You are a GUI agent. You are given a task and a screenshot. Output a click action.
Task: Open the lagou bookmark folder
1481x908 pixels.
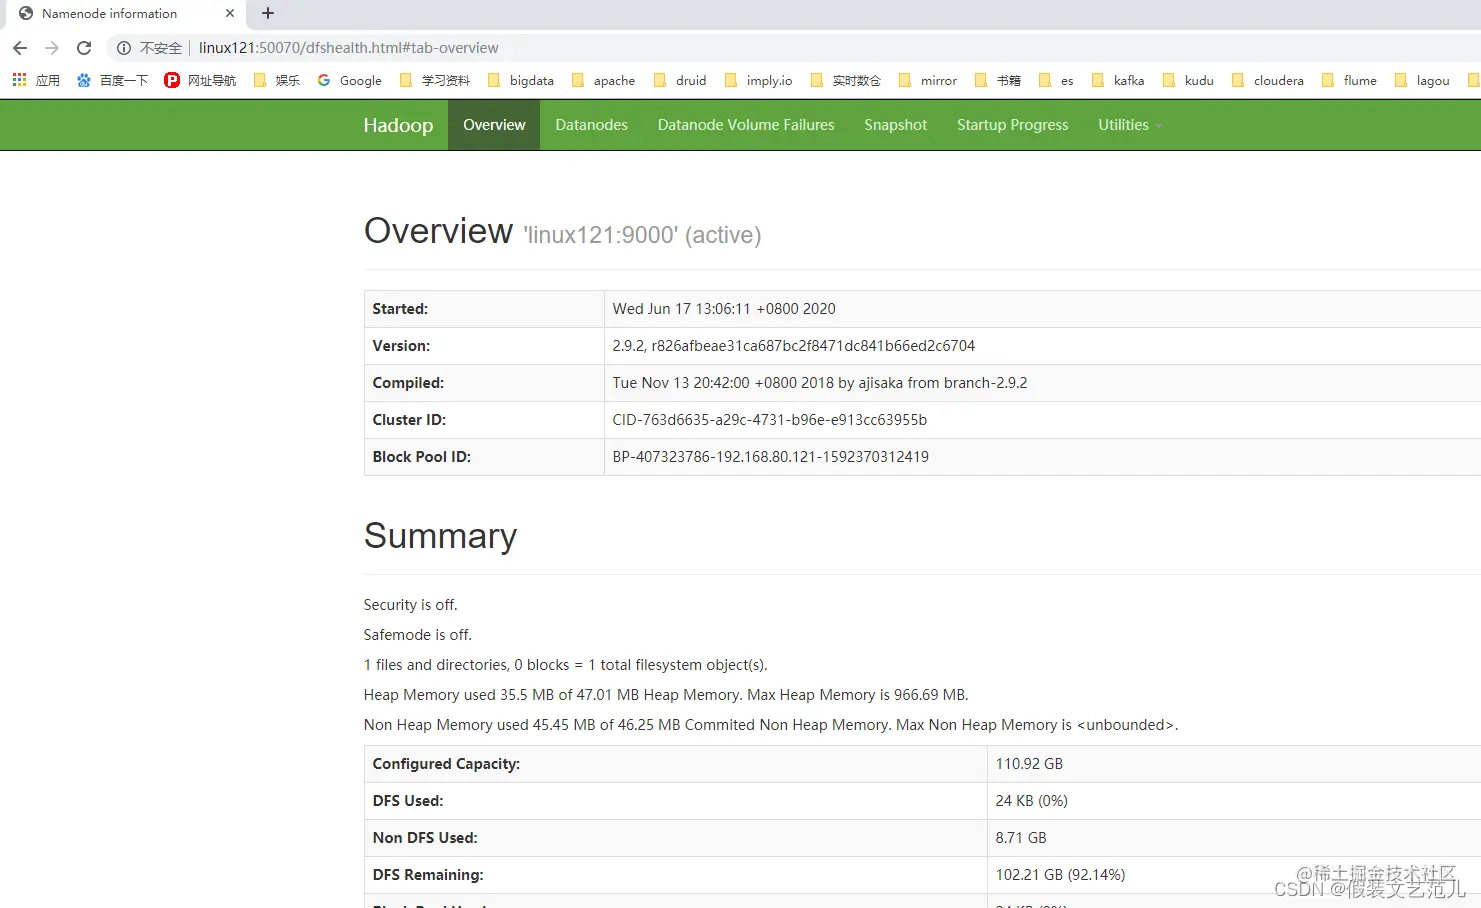click(1422, 80)
